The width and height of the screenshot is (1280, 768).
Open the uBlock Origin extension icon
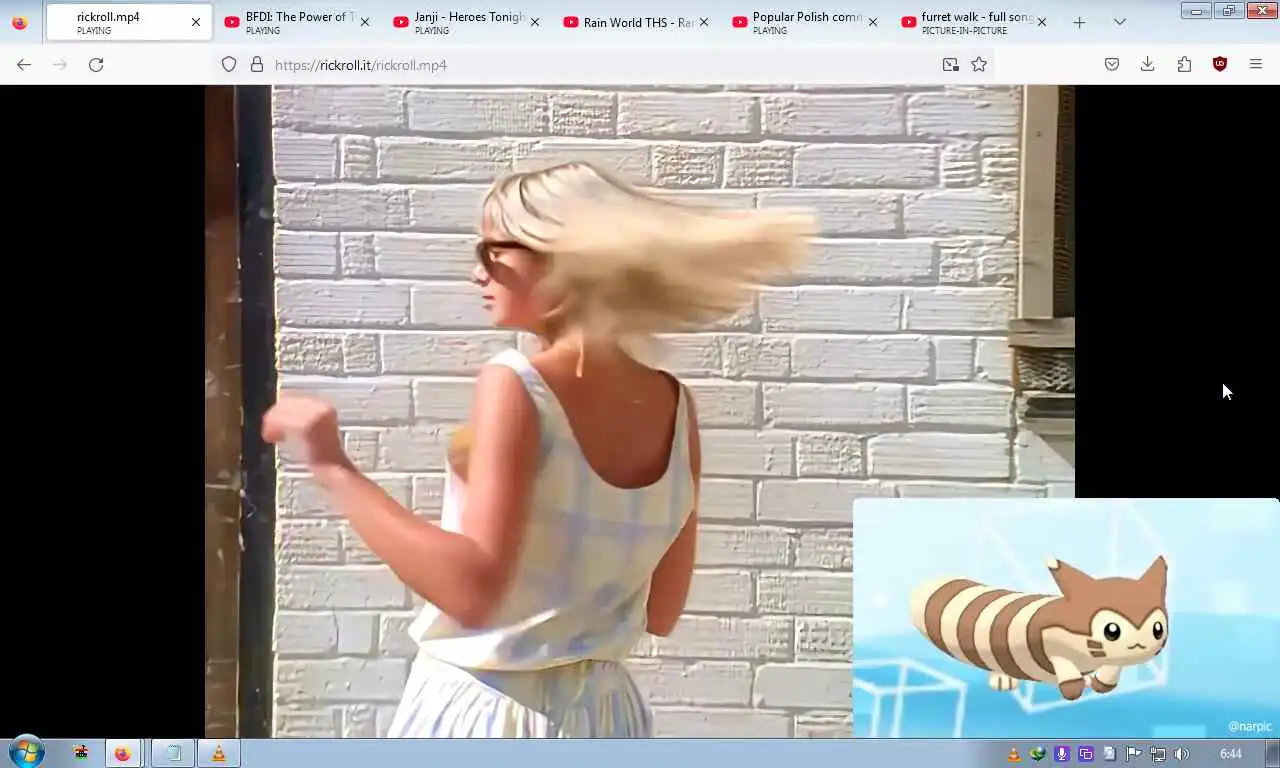1220,65
